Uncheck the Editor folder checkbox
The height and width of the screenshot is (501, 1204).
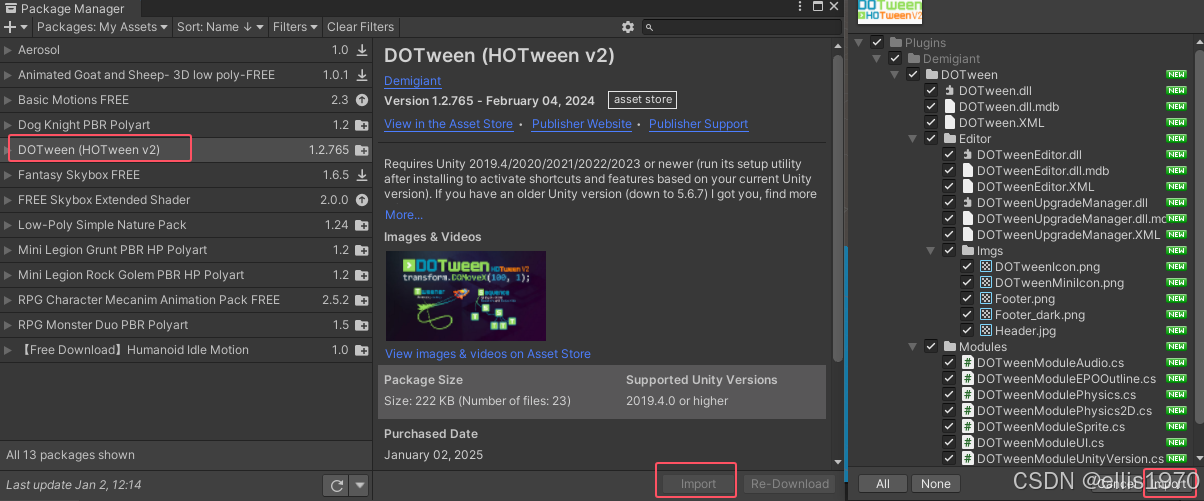pos(931,139)
